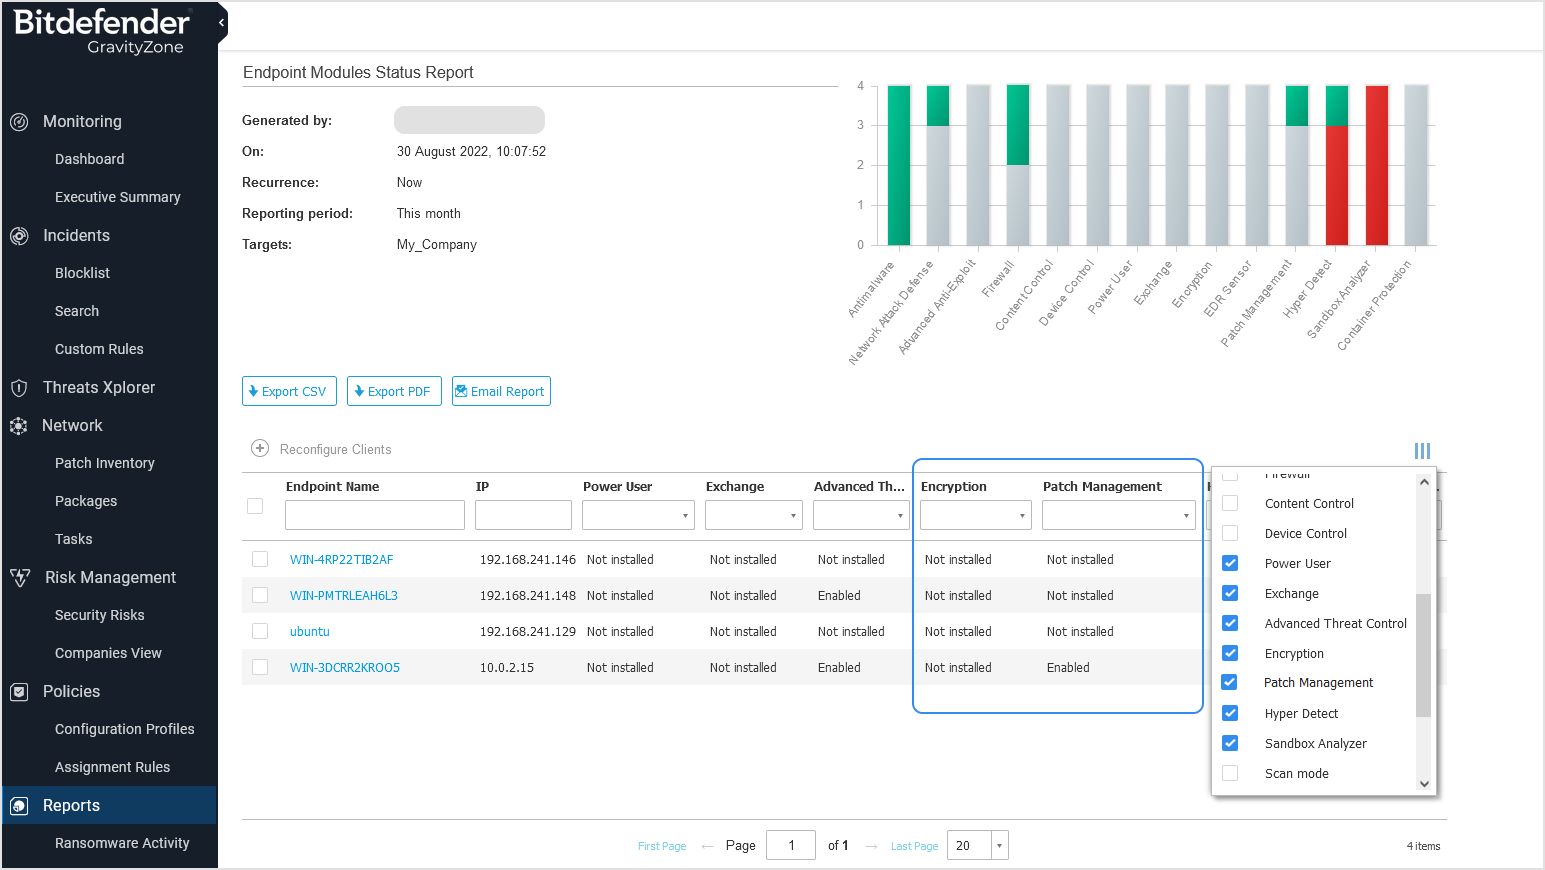Go to next page arrow
This screenshot has width=1545, height=870.
click(871, 846)
